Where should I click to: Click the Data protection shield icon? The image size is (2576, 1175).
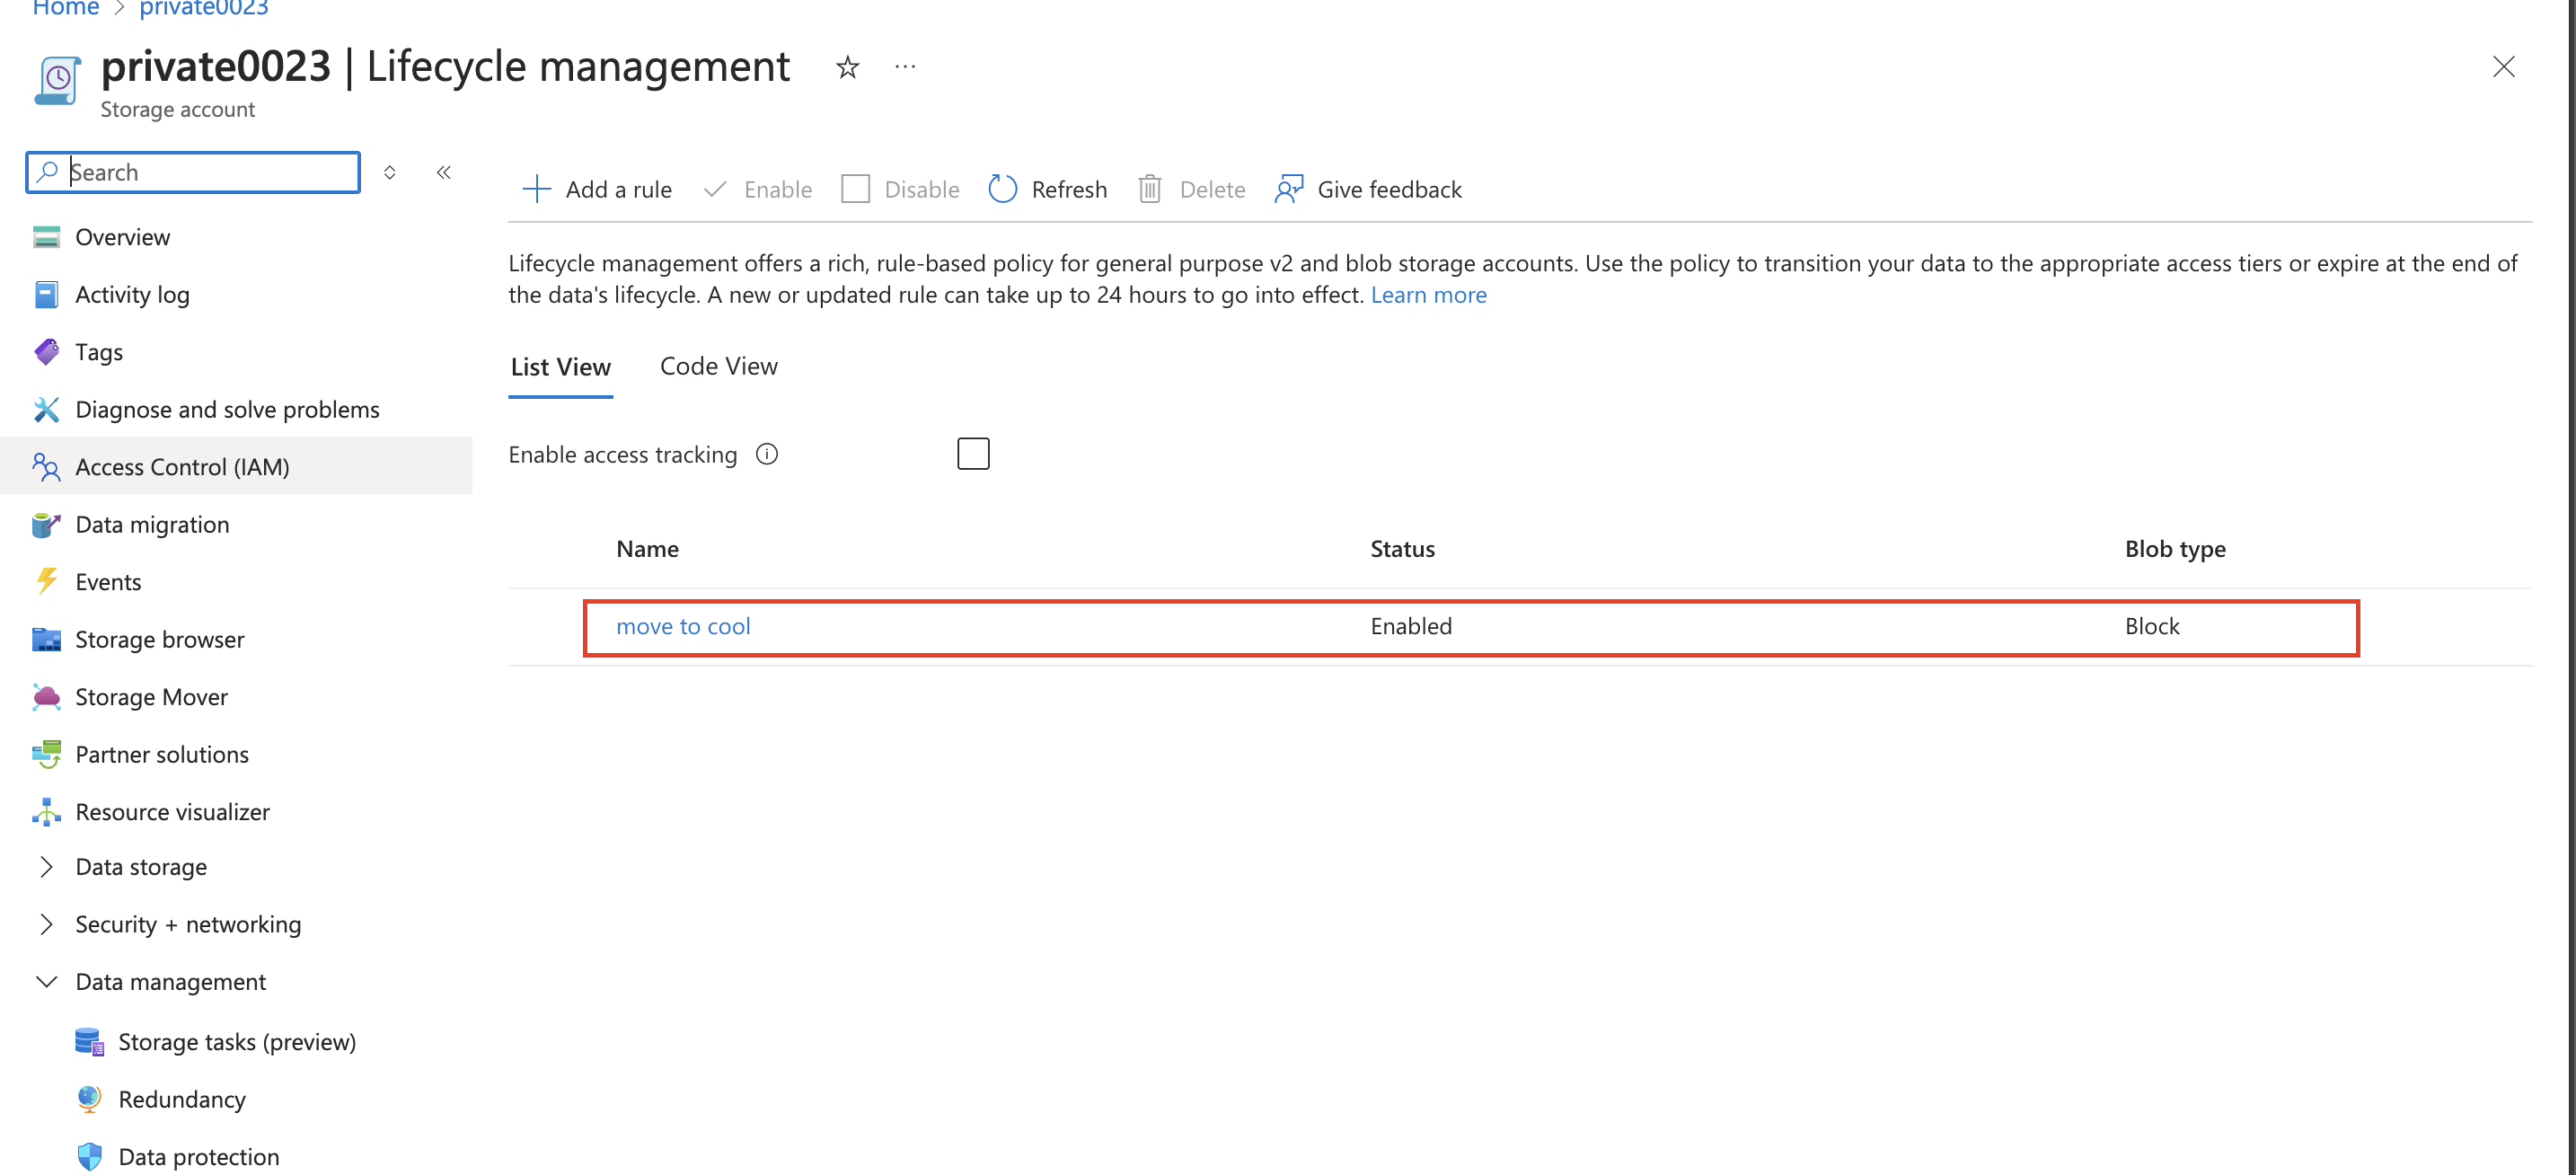[89, 1157]
